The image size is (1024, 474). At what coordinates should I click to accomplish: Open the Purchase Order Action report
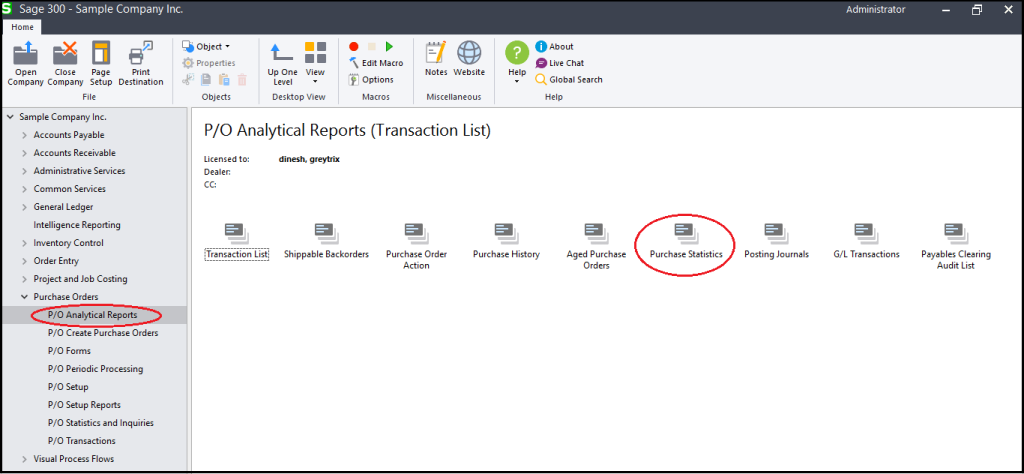416,246
